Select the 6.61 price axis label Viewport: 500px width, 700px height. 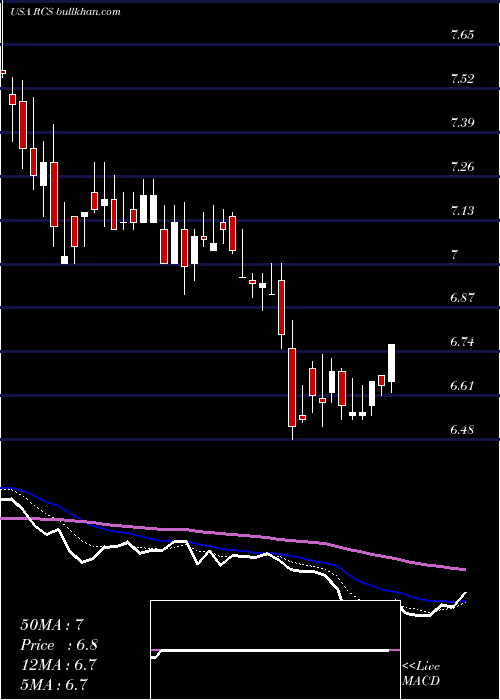coord(462,386)
